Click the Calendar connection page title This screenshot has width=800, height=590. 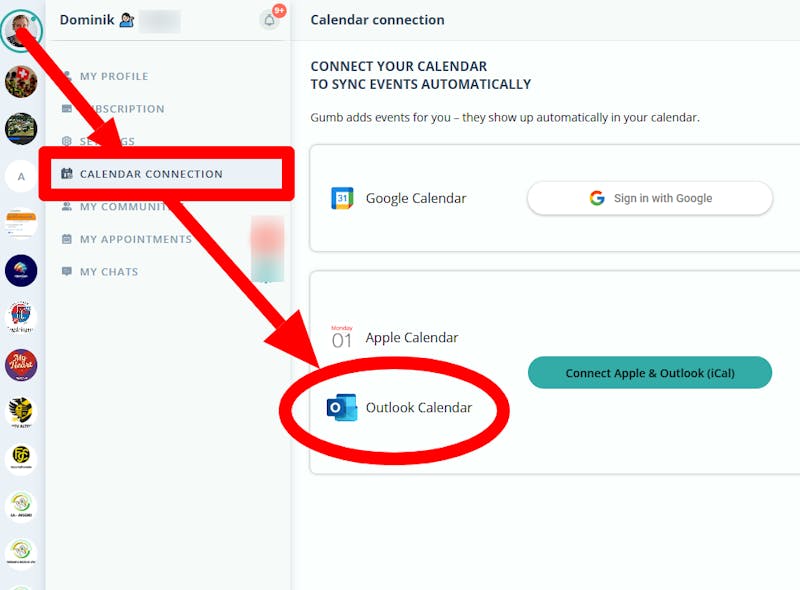[x=378, y=20]
